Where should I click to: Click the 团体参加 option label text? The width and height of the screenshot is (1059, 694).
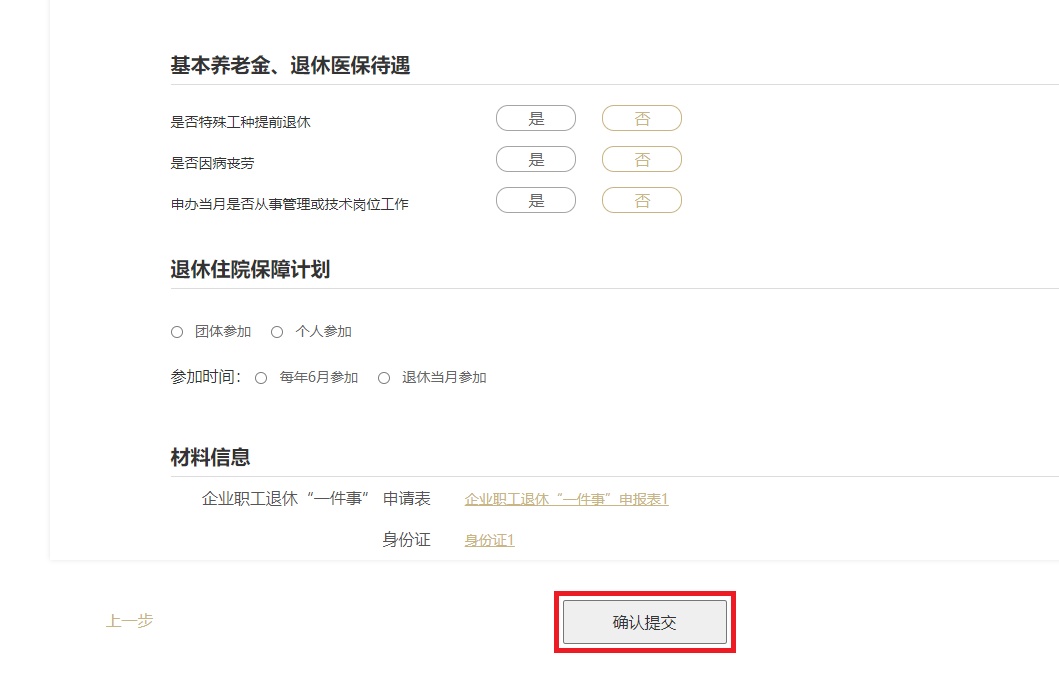223,331
